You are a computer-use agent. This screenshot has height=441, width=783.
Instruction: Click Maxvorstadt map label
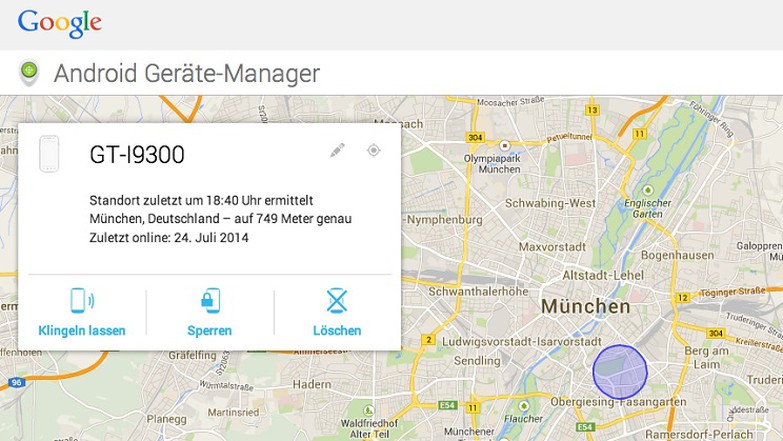point(552,247)
